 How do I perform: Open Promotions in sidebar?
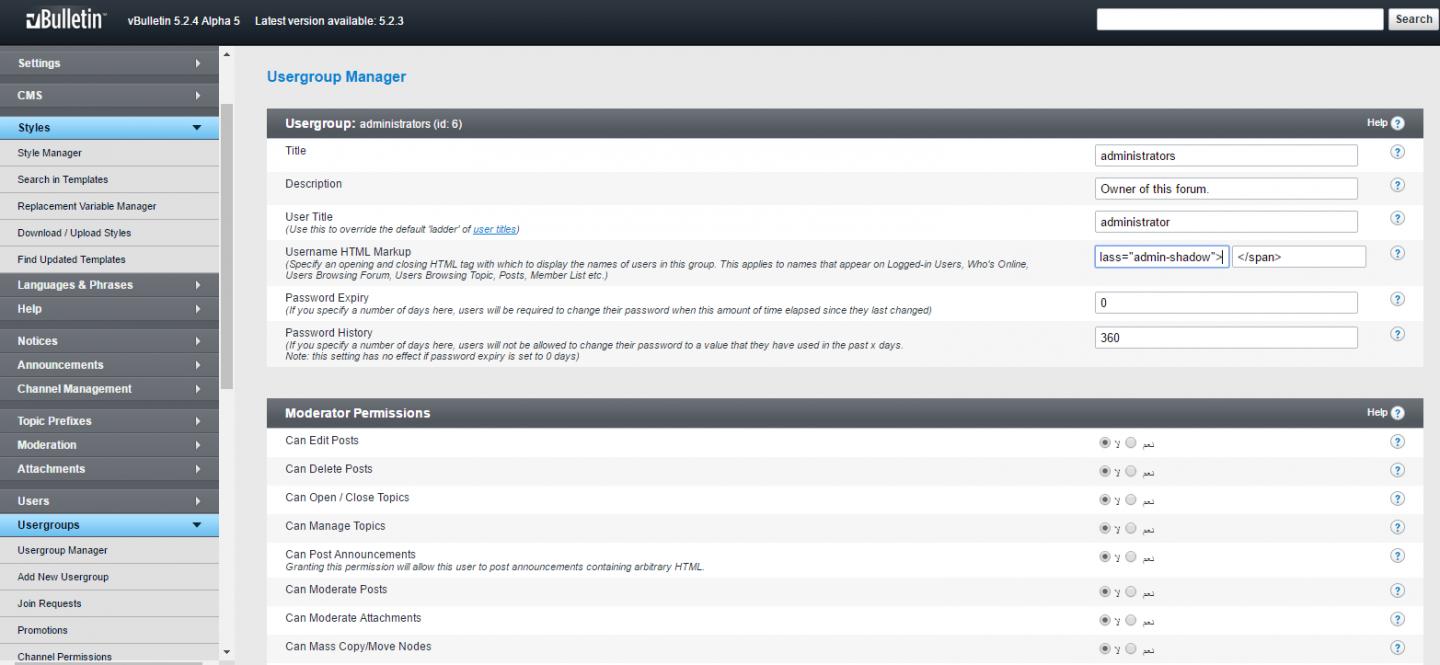[x=109, y=630]
